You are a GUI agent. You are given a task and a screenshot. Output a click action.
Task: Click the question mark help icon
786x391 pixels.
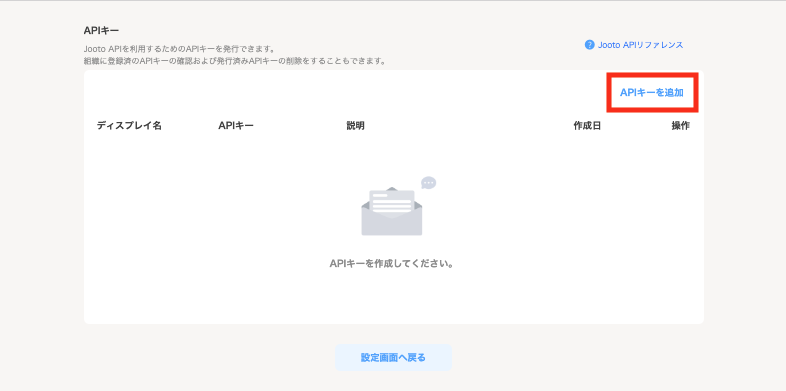click(590, 45)
